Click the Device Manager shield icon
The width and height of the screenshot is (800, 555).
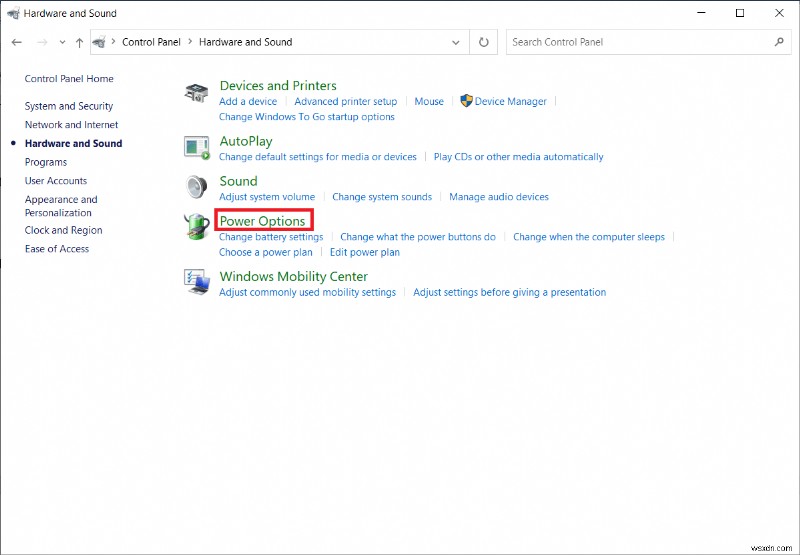[x=466, y=100]
